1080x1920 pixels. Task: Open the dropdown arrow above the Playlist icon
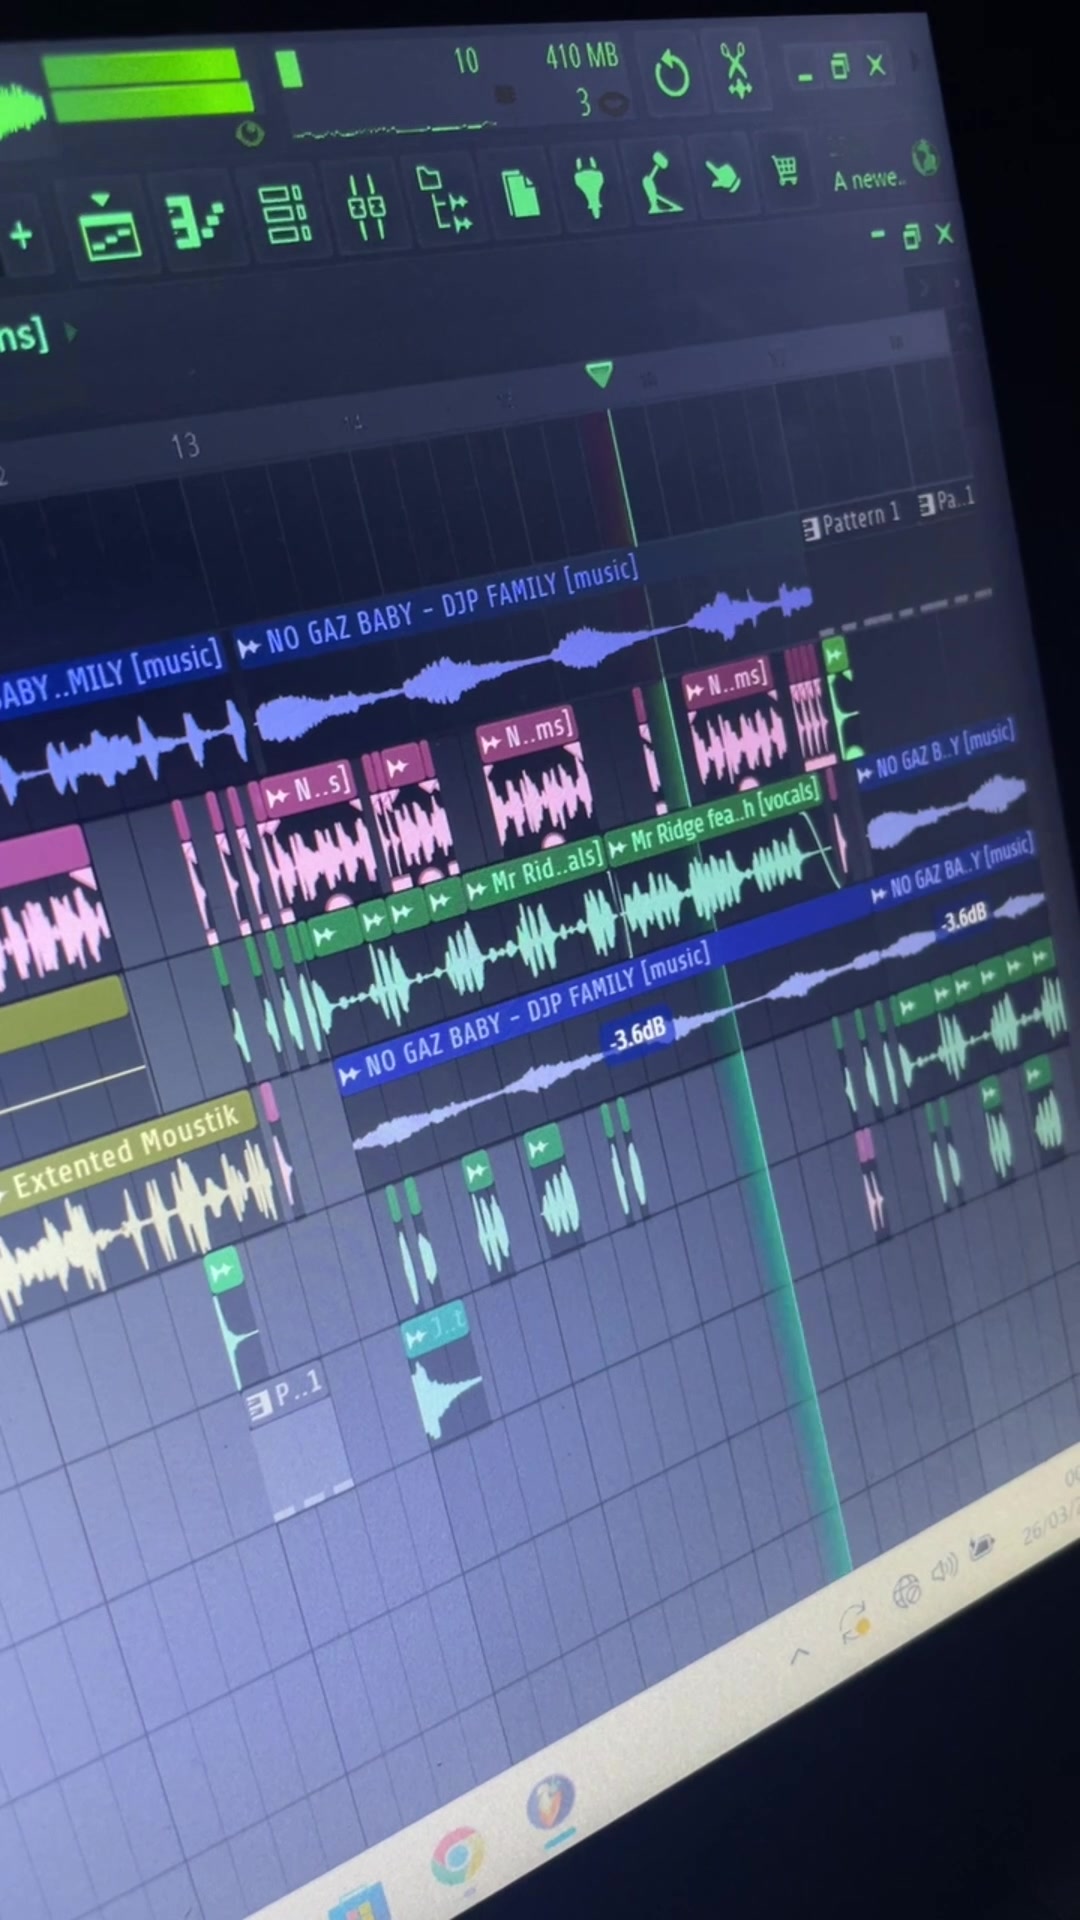tap(100, 200)
